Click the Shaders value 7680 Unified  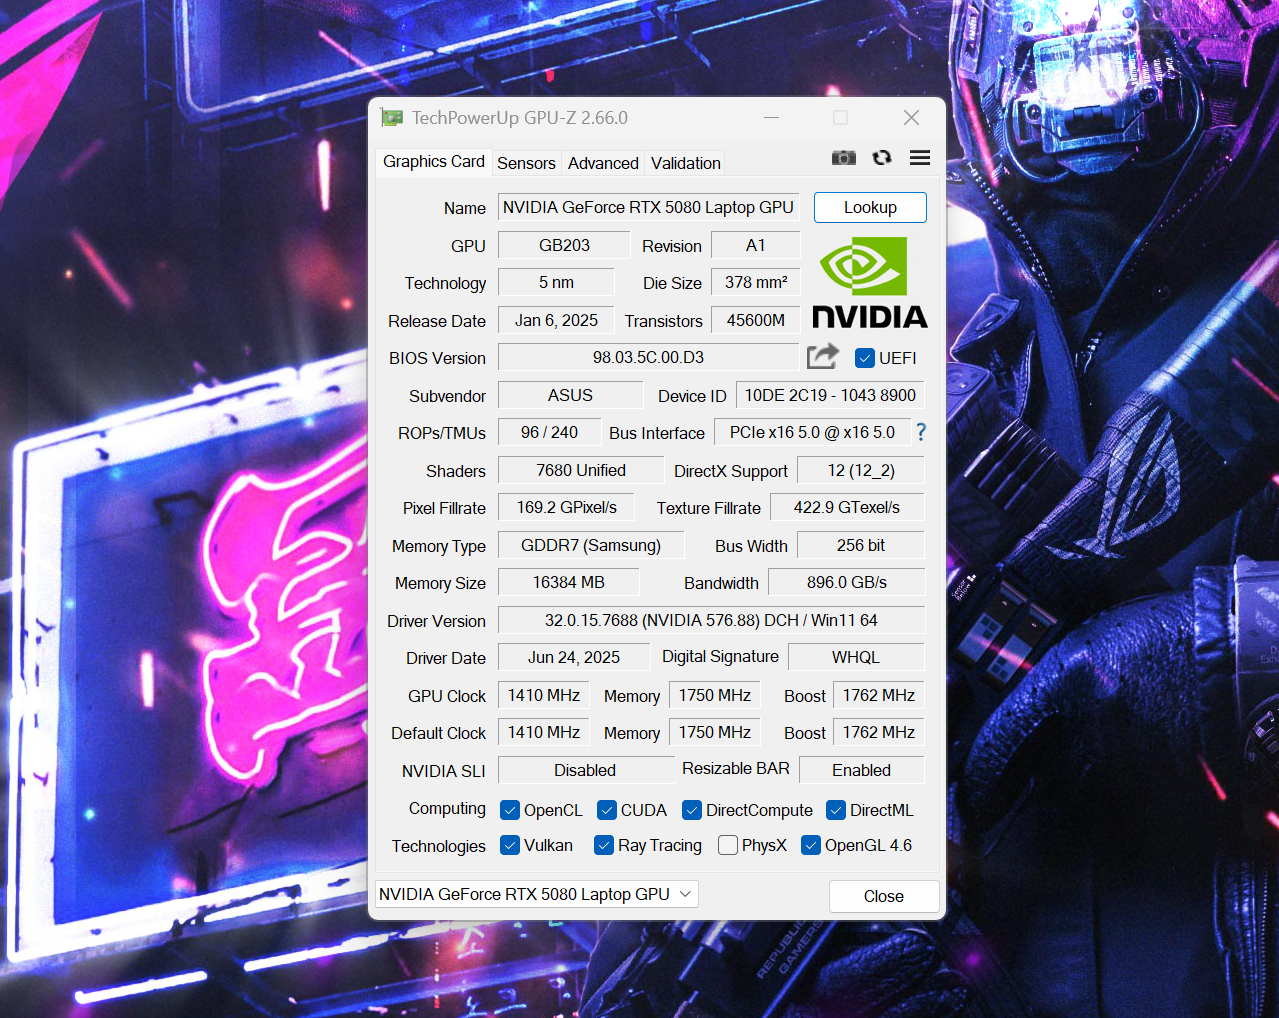581,470
